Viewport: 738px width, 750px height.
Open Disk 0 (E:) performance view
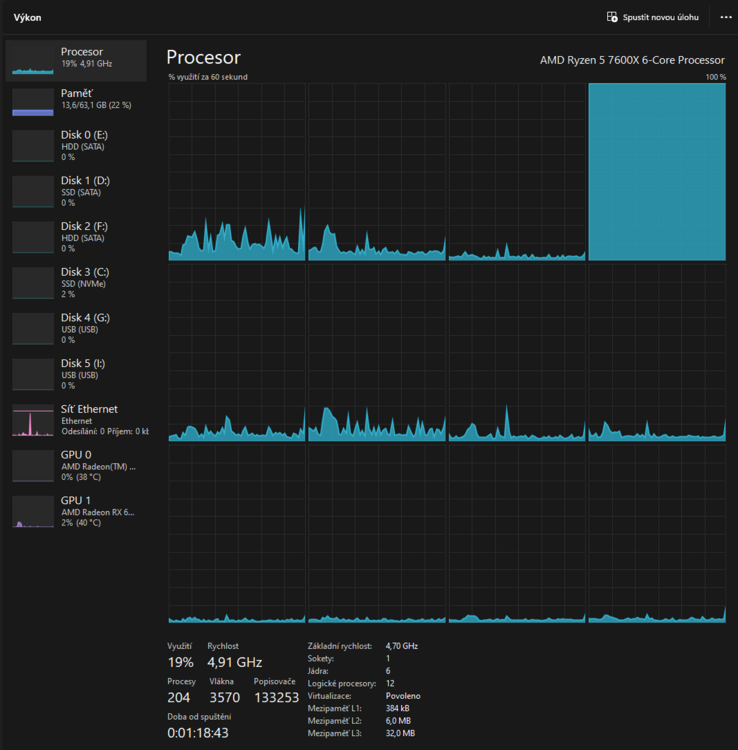pyautogui.click(x=76, y=146)
